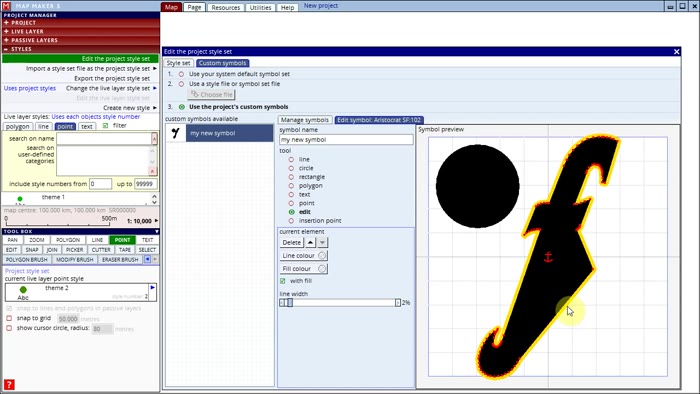700x394 pixels.
Task: Choose the rectangle tool radio
Action: pos(291,177)
